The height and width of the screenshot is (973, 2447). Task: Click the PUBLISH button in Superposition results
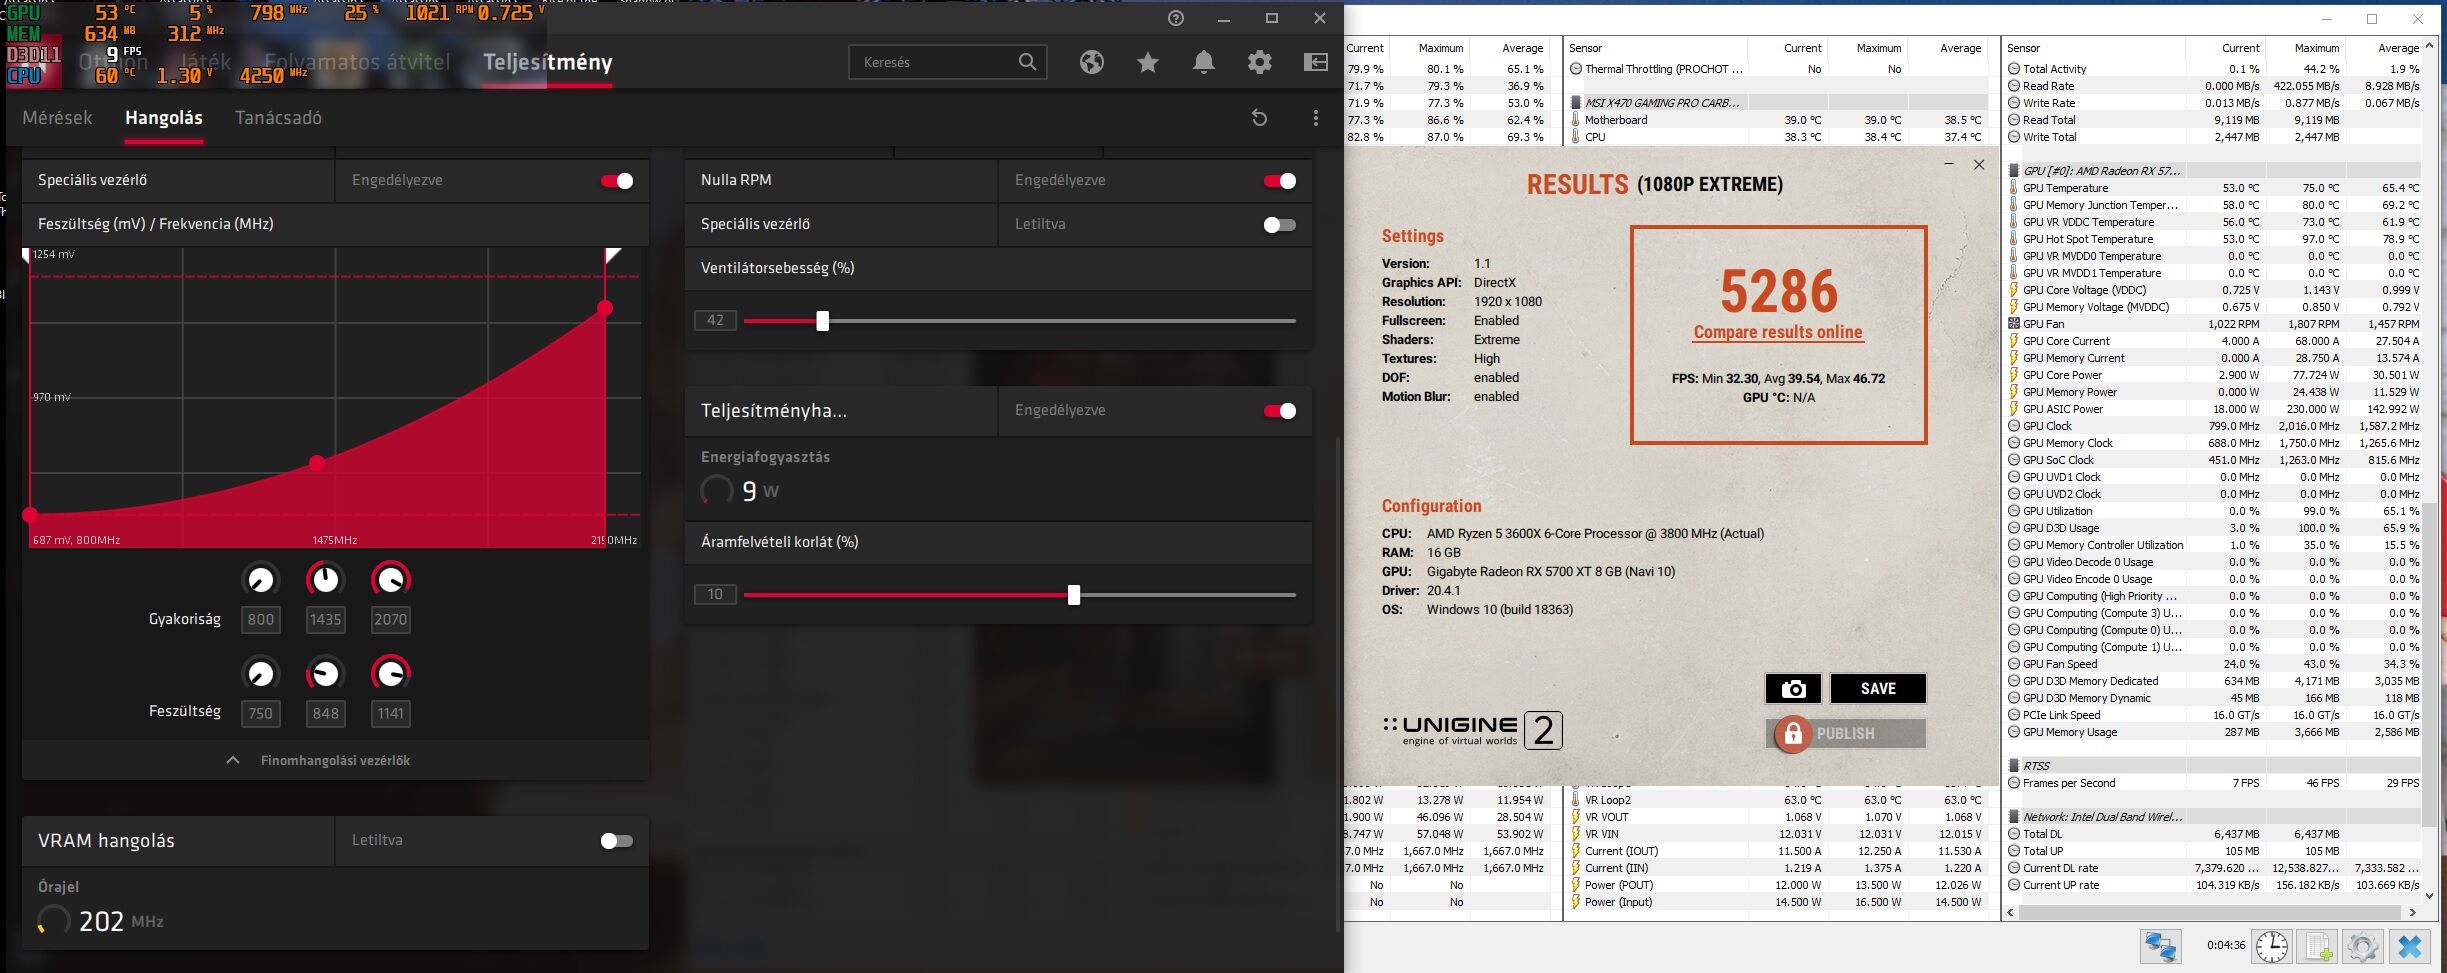point(1846,733)
